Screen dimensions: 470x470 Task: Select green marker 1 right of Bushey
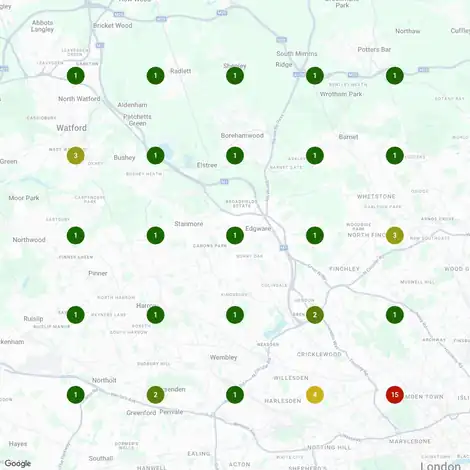[x=155, y=155]
